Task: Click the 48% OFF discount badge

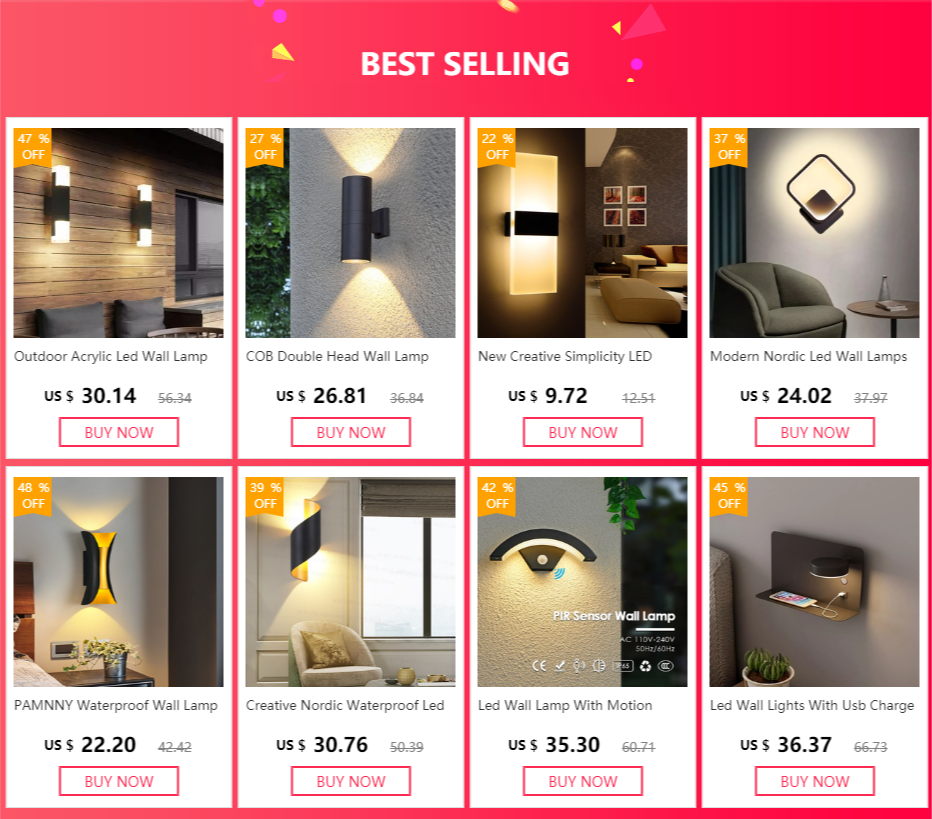Action: (33, 496)
